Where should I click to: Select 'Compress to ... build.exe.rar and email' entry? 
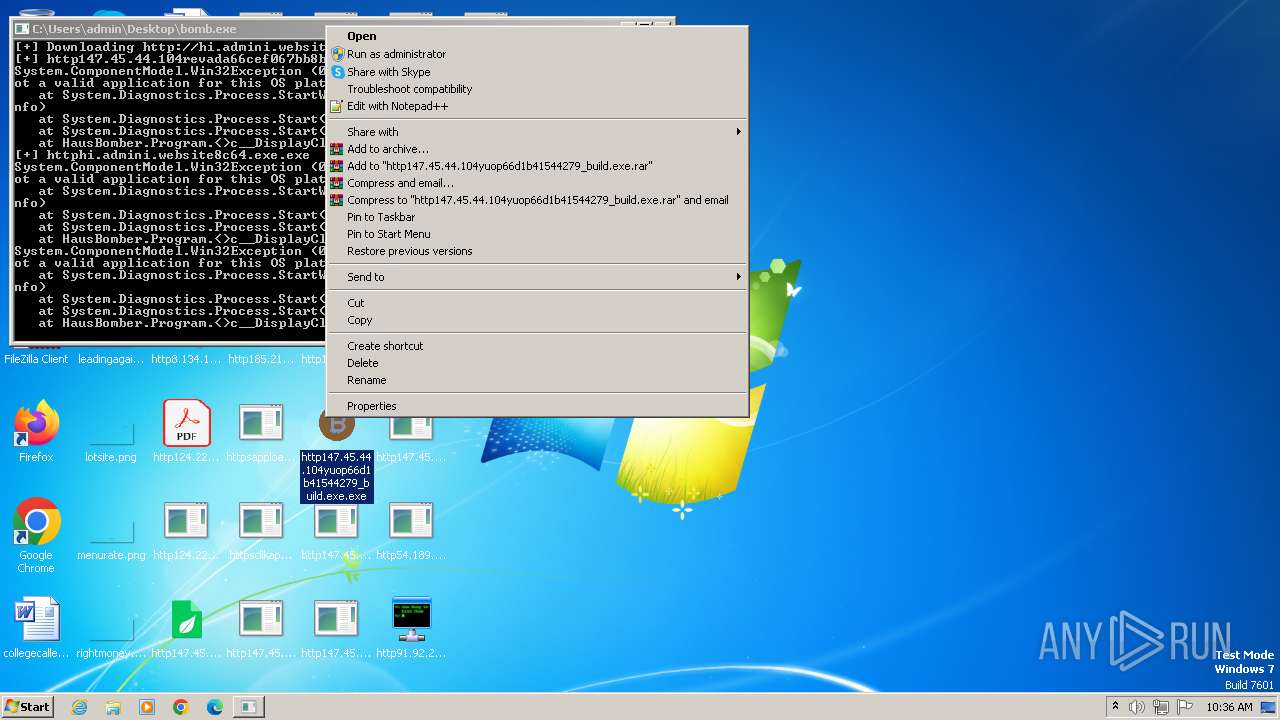pyautogui.click(x=537, y=200)
